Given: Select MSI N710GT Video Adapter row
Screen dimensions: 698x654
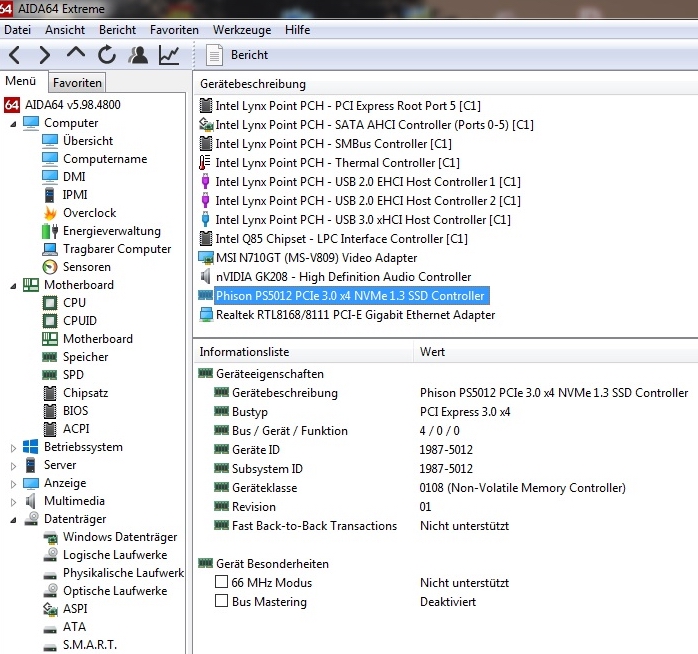Looking at the screenshot, I should tap(317, 258).
